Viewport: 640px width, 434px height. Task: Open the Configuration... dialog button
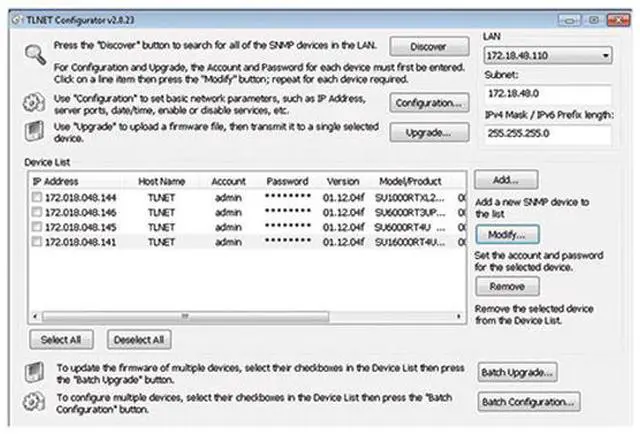click(x=428, y=103)
